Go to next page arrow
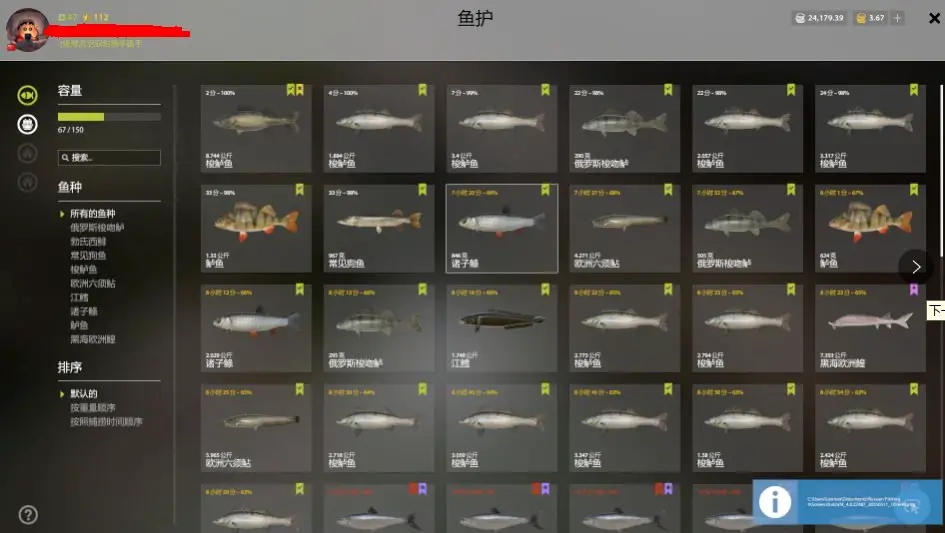The width and height of the screenshot is (945, 533). 915,266
